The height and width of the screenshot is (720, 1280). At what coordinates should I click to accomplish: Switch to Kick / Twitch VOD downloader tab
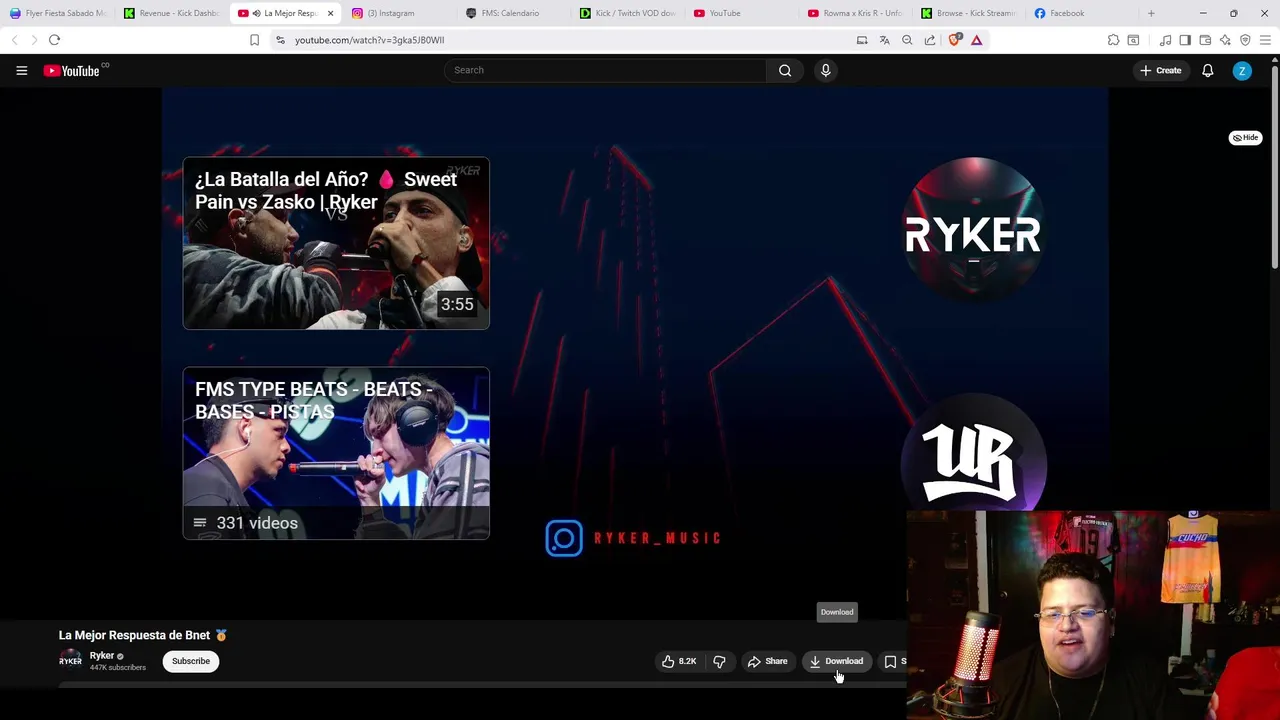[x=628, y=13]
